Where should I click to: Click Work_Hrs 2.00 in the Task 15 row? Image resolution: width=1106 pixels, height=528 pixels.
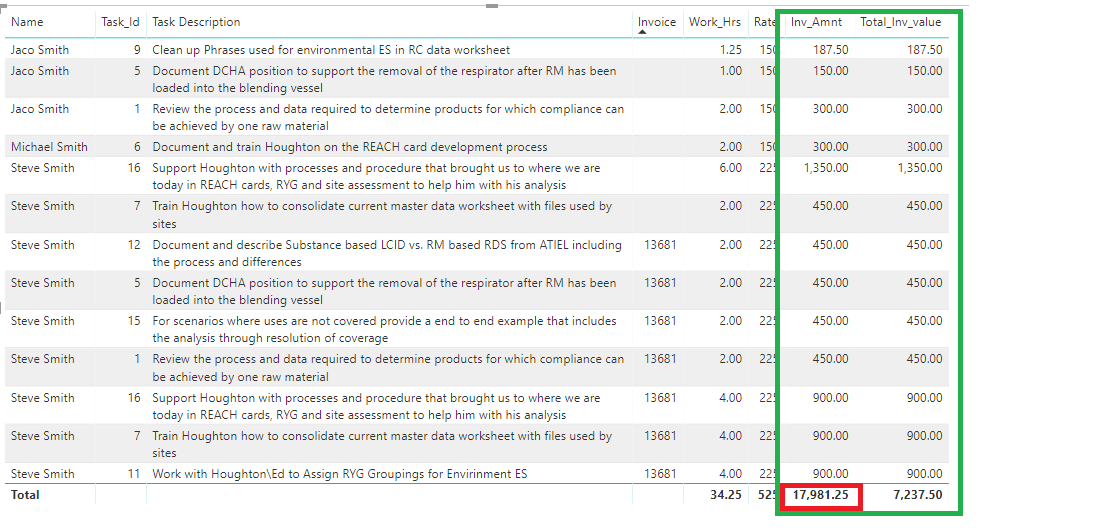click(730, 321)
